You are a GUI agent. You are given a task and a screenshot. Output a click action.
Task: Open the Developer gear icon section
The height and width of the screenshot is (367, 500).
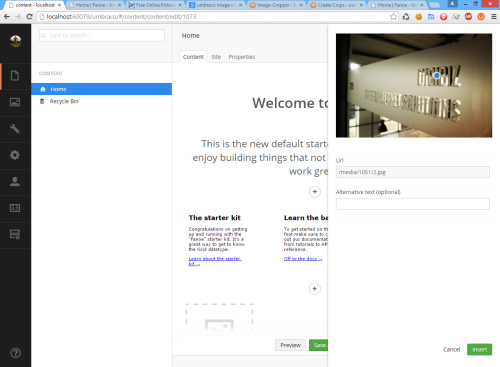click(x=15, y=155)
